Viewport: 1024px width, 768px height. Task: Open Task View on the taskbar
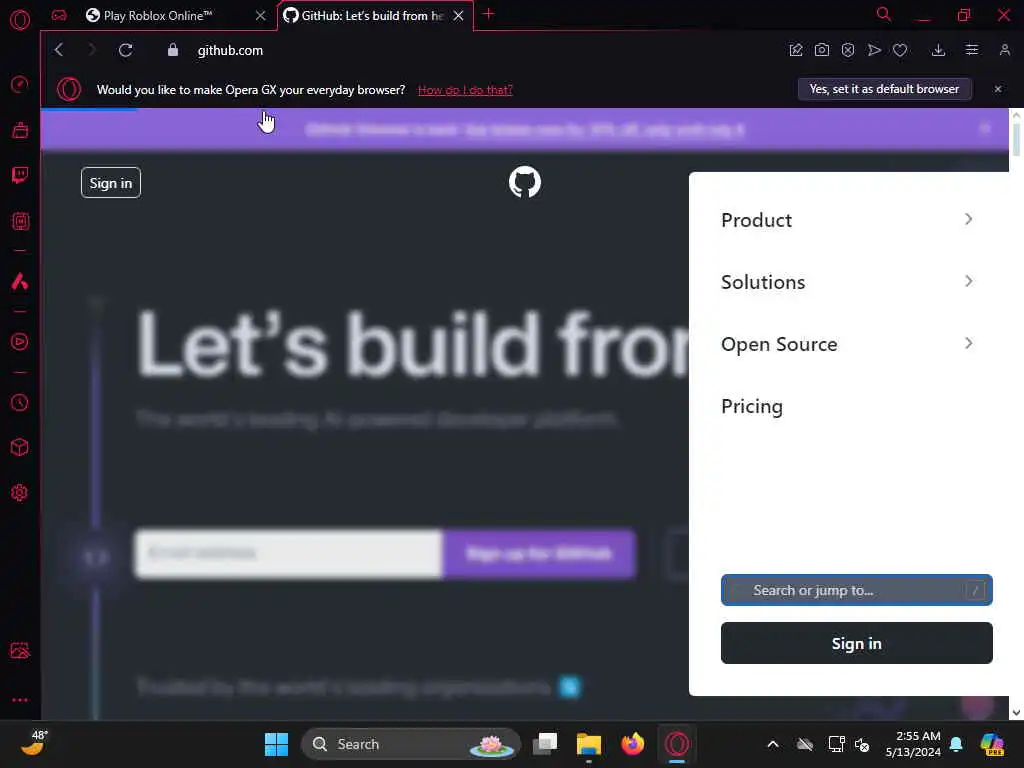(x=545, y=744)
